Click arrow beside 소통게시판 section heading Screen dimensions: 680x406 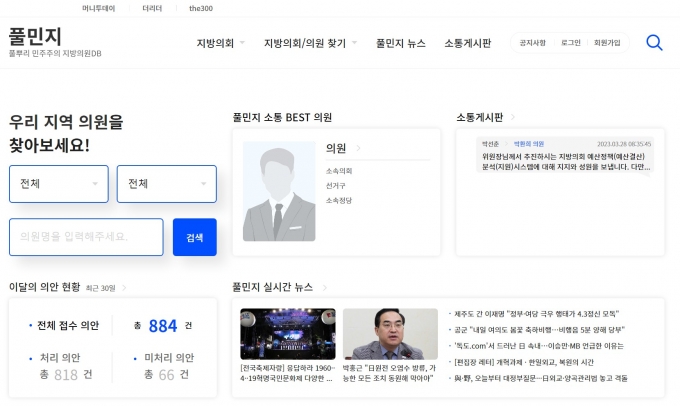(x=512, y=117)
